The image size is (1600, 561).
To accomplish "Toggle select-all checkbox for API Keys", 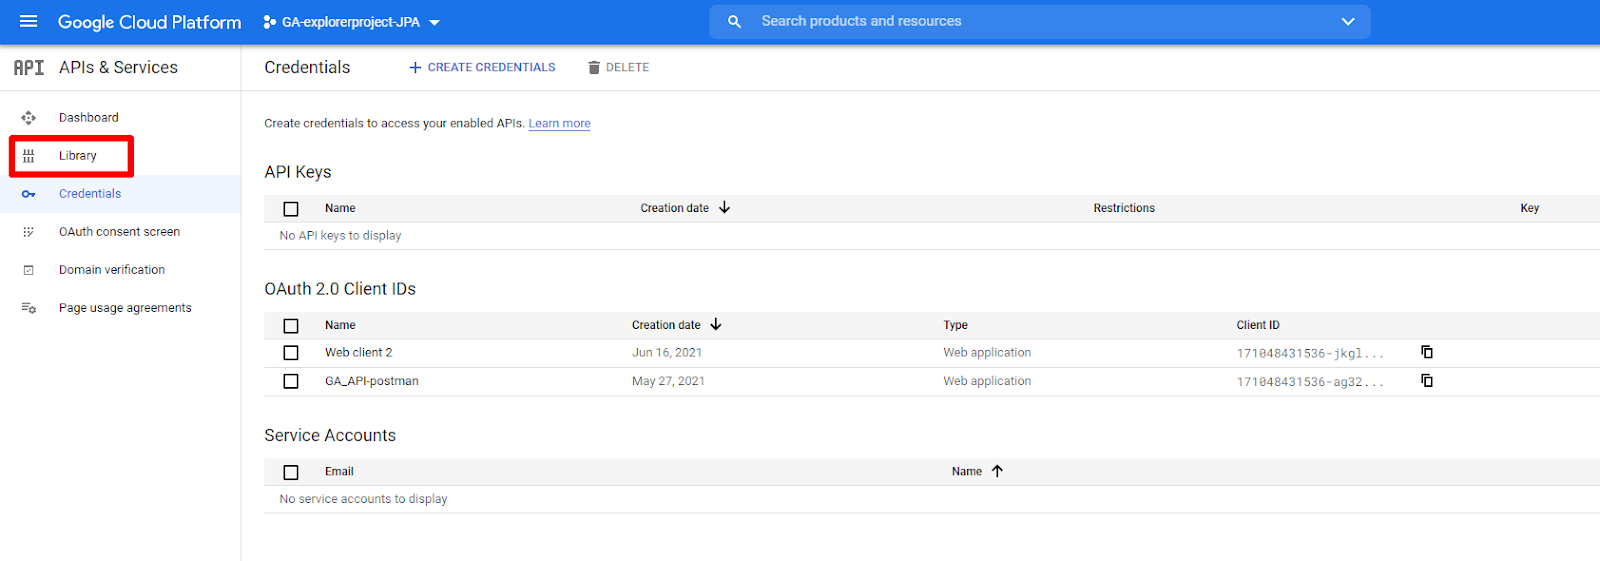I will pyautogui.click(x=291, y=209).
